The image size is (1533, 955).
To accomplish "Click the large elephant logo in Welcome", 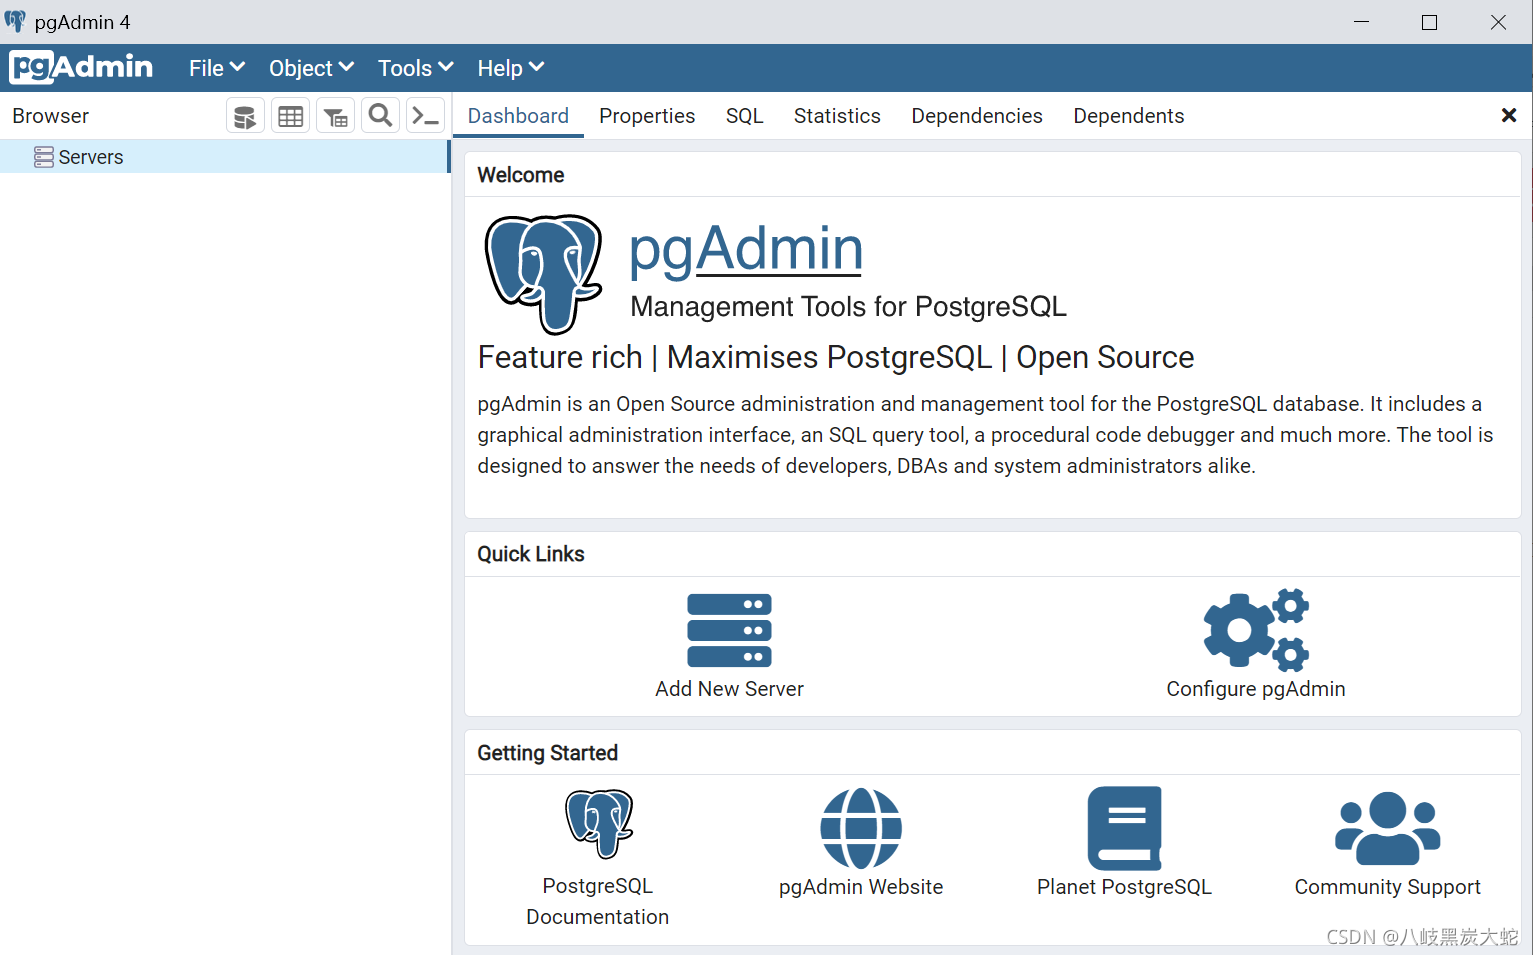I will pyautogui.click(x=544, y=273).
